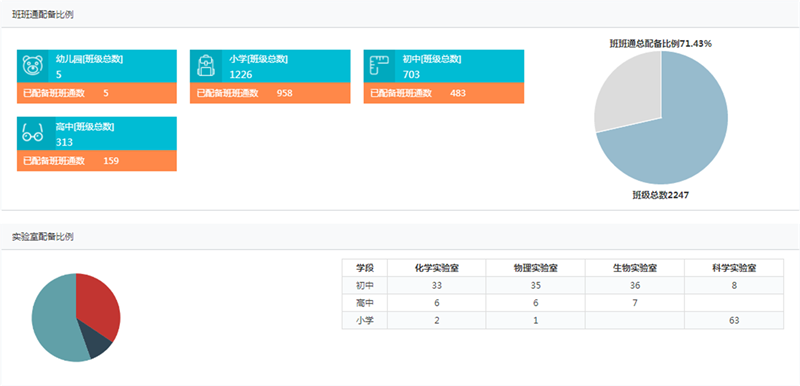Click the 化学实验室 column header
Image resolution: width=800 pixels, height=386 pixels.
[437, 268]
